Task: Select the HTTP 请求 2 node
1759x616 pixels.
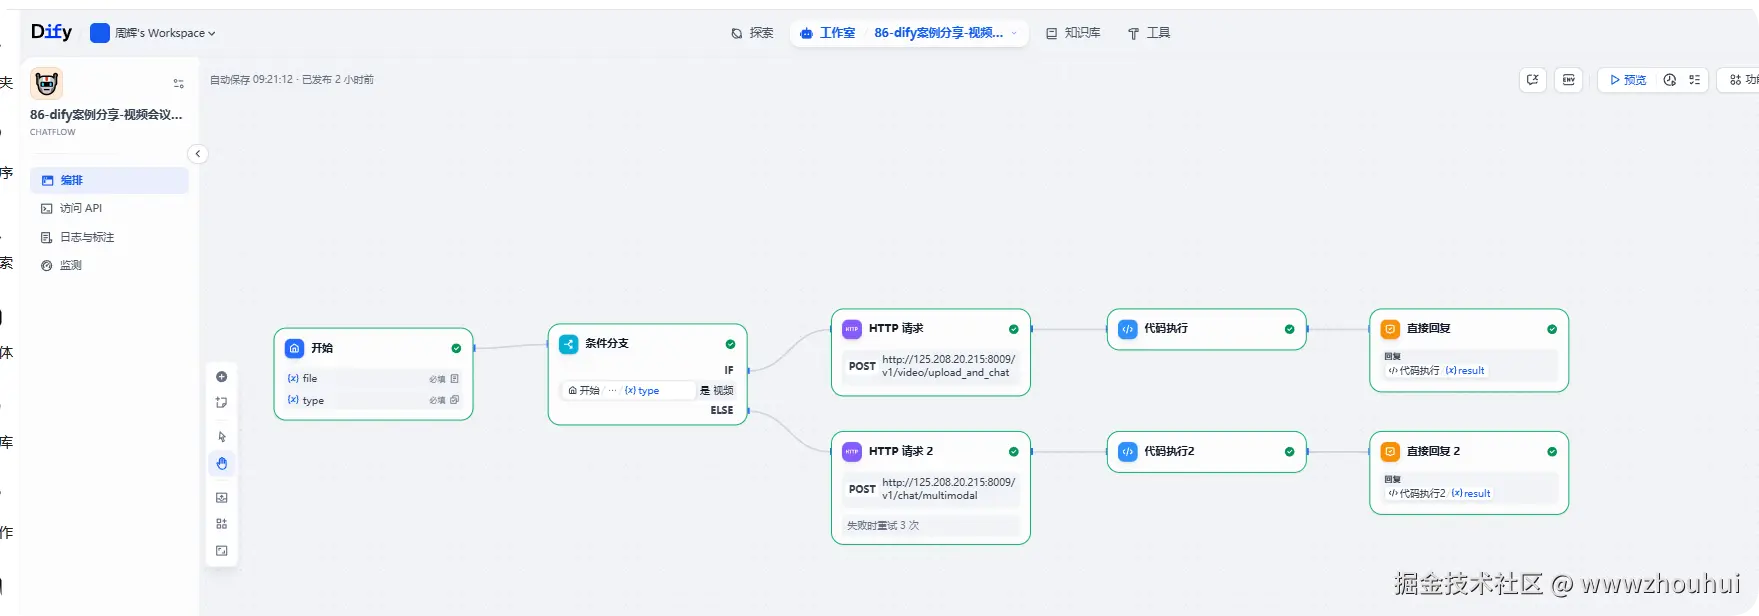Action: coord(930,451)
